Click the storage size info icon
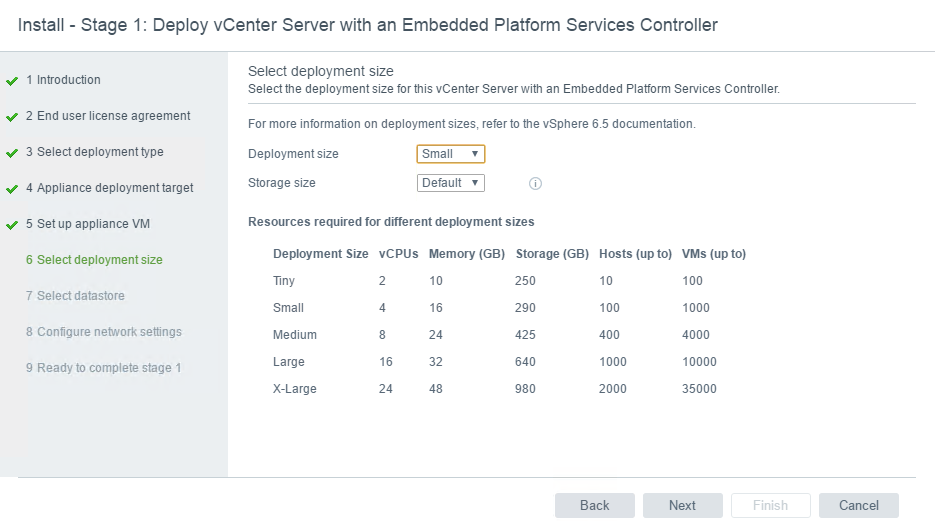Screen dimensions: 935x523 click(535, 184)
